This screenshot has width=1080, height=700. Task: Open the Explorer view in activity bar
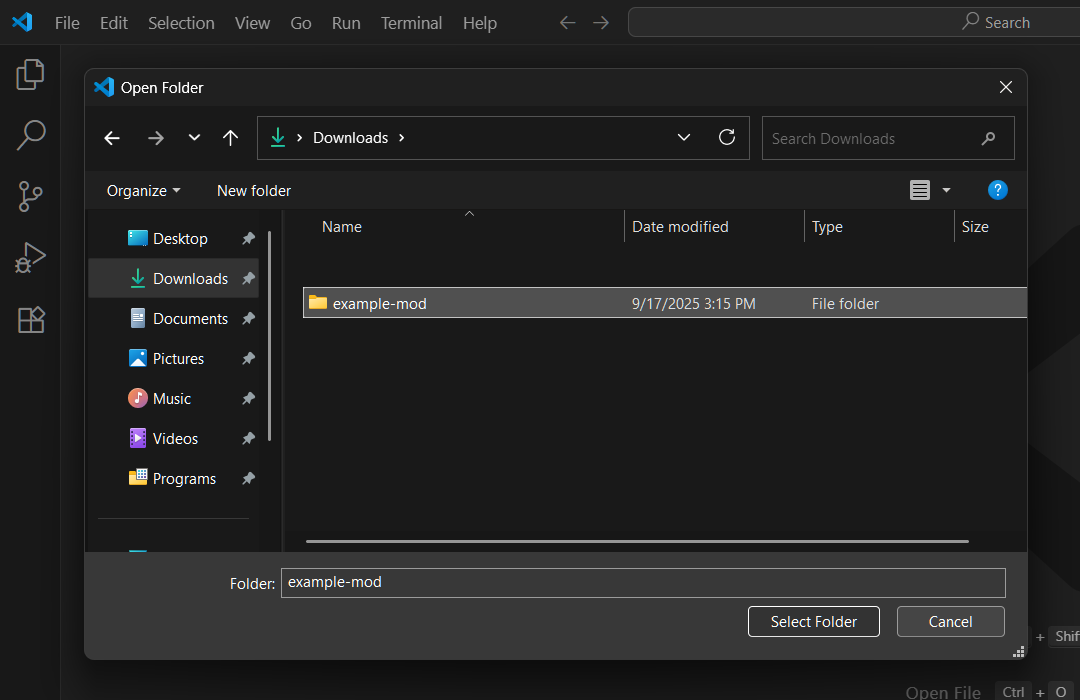pyautogui.click(x=31, y=74)
